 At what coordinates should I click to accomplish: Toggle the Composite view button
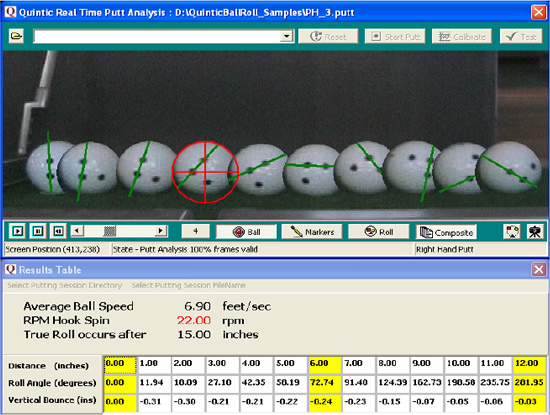point(446,232)
